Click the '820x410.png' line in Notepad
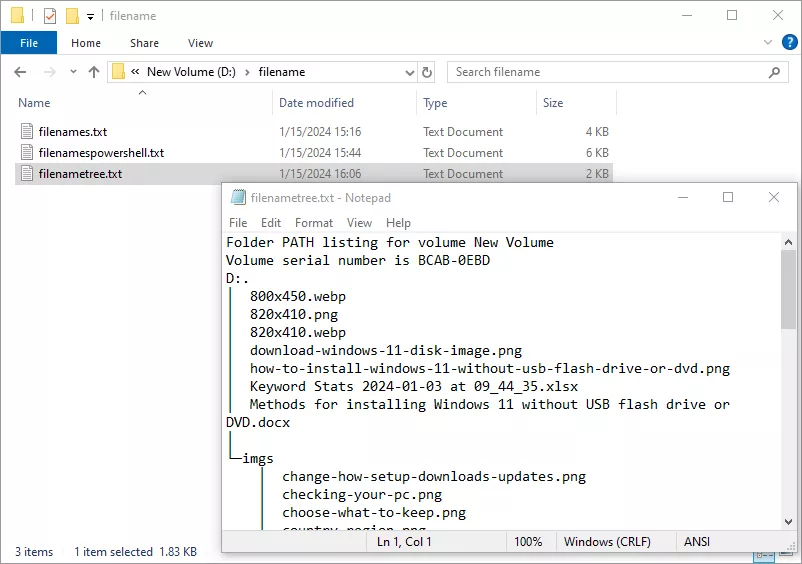 tap(294, 314)
